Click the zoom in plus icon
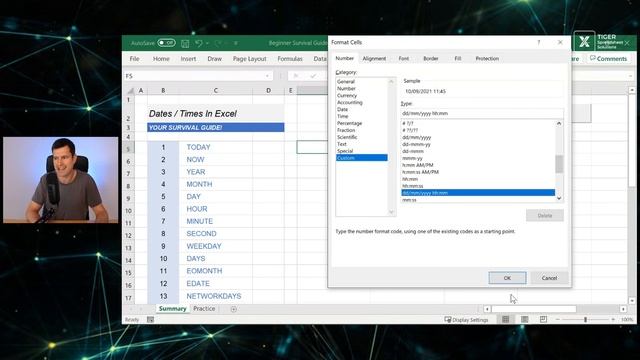The image size is (640, 360). (613, 320)
